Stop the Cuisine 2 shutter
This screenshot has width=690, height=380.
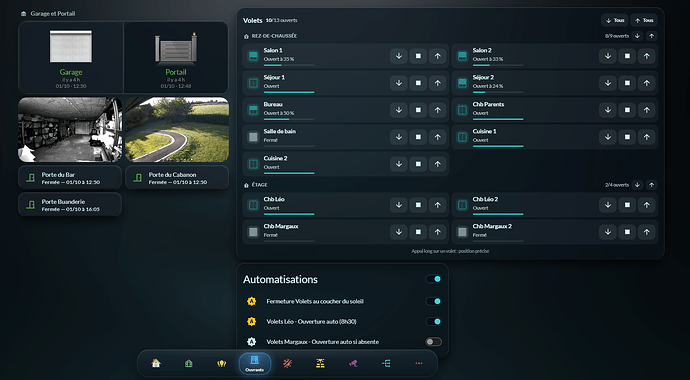418,164
